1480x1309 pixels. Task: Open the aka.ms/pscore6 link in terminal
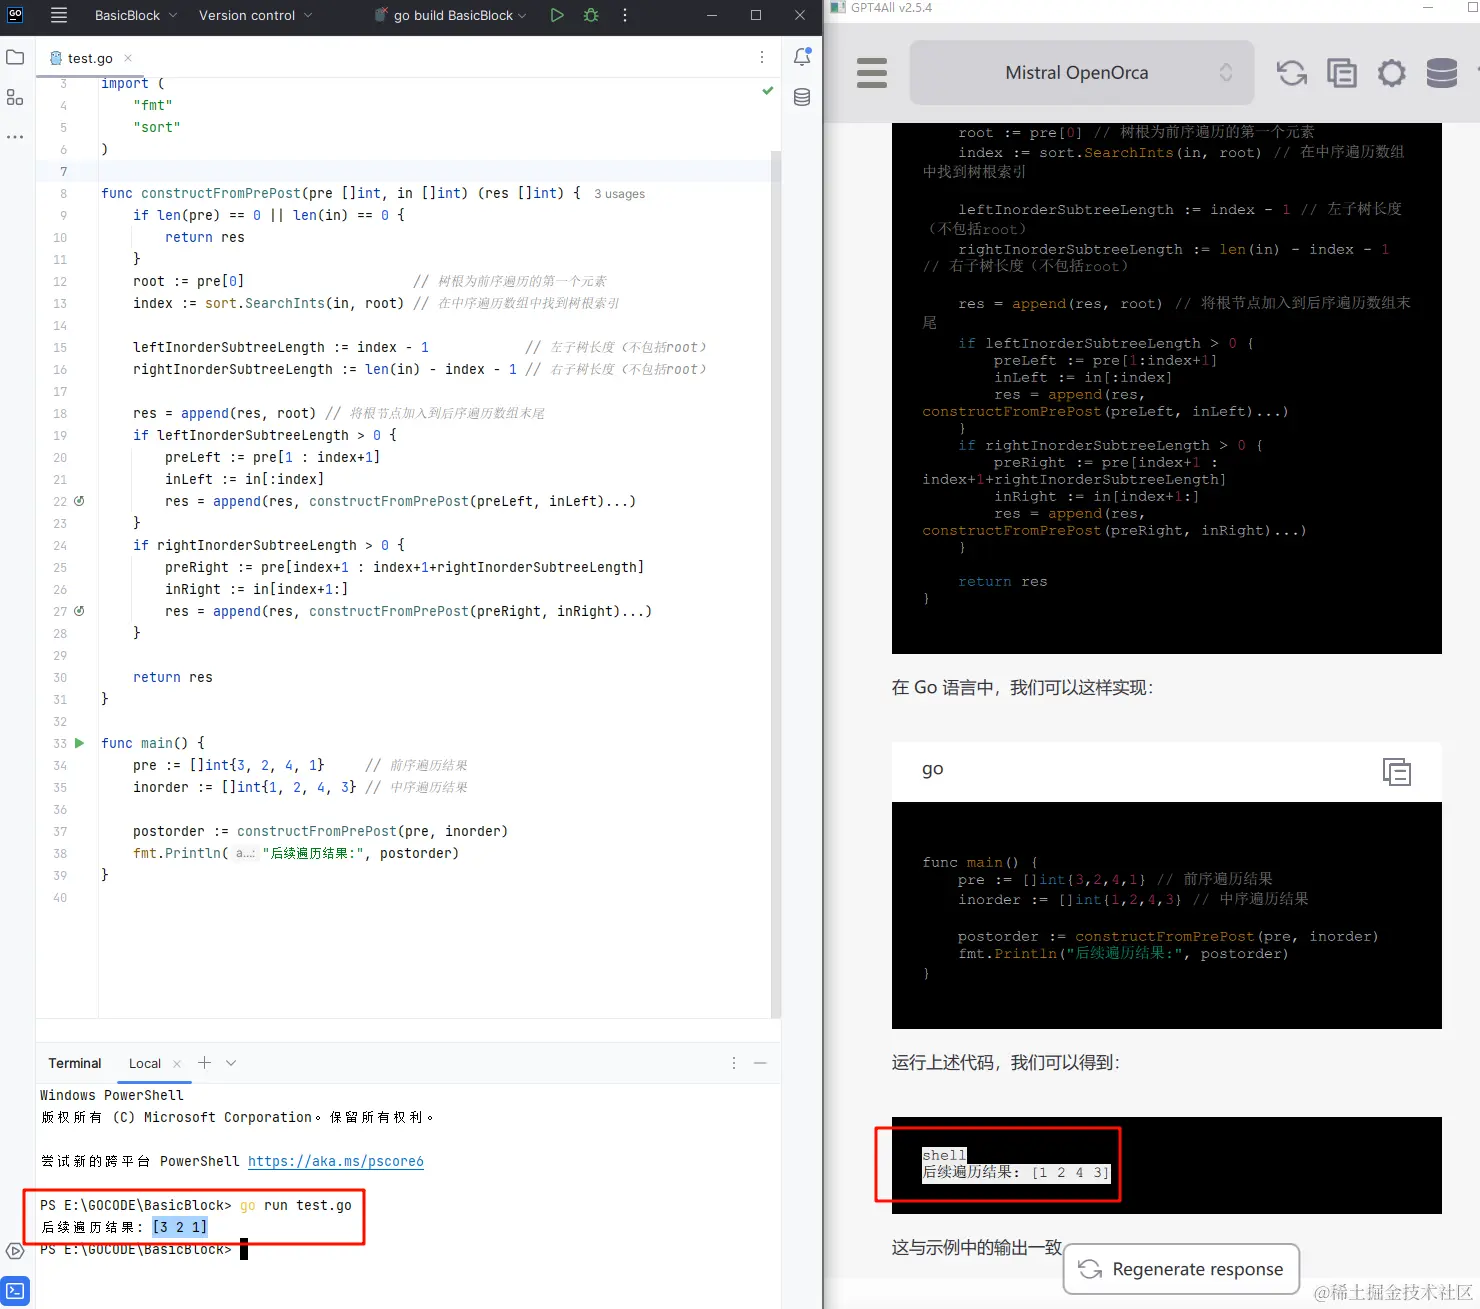click(x=336, y=1161)
